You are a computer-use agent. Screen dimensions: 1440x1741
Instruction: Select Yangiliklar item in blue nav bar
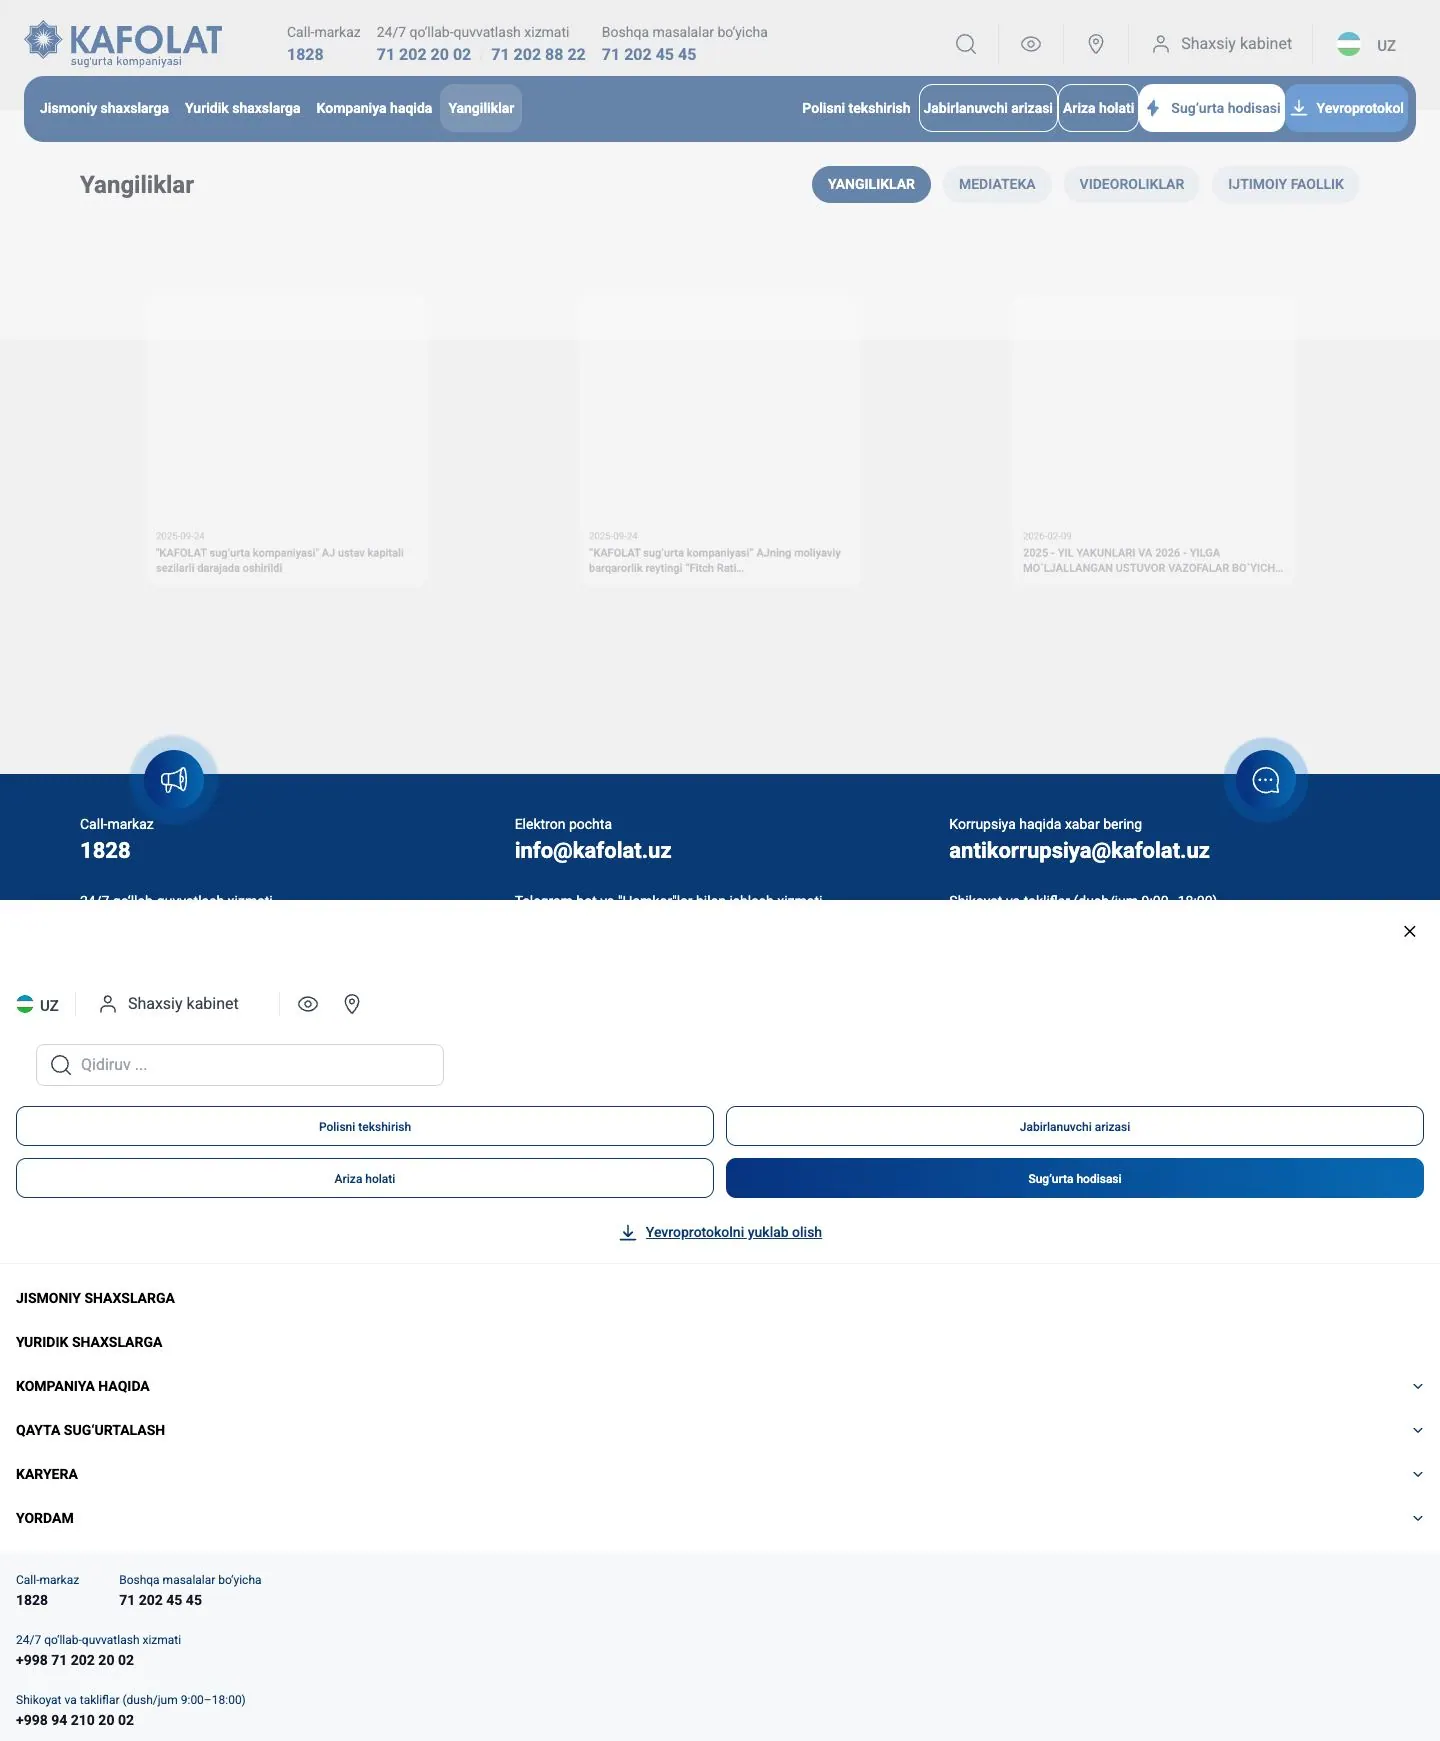481,108
